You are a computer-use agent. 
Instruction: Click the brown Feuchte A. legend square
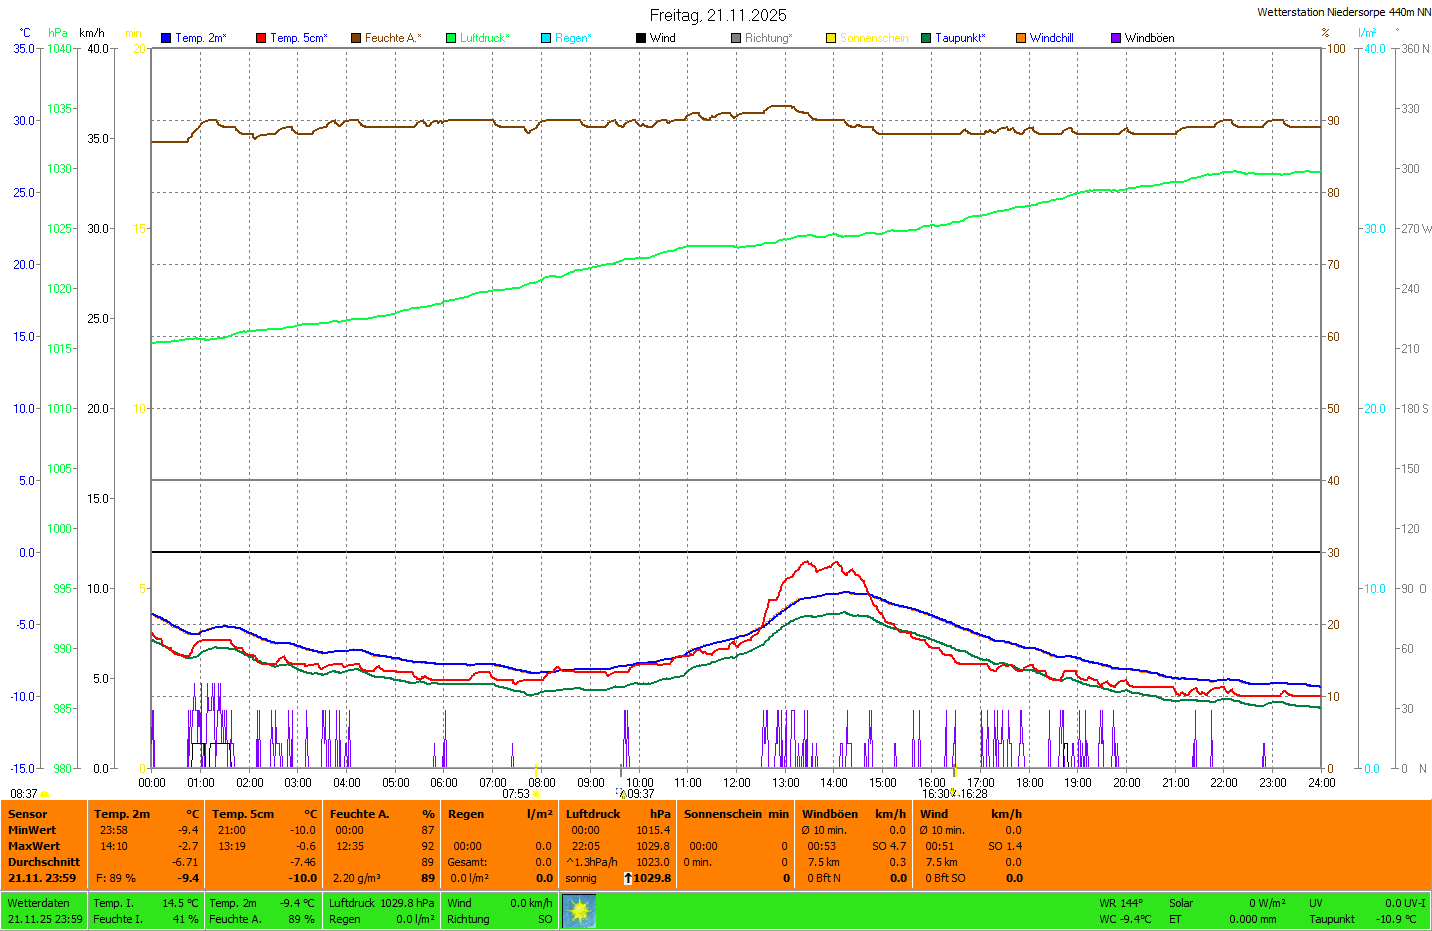356,38
